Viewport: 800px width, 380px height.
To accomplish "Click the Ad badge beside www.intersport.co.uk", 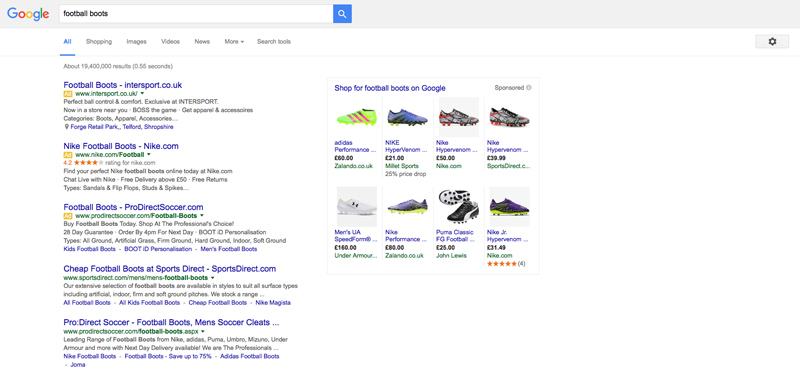I will (68, 94).
